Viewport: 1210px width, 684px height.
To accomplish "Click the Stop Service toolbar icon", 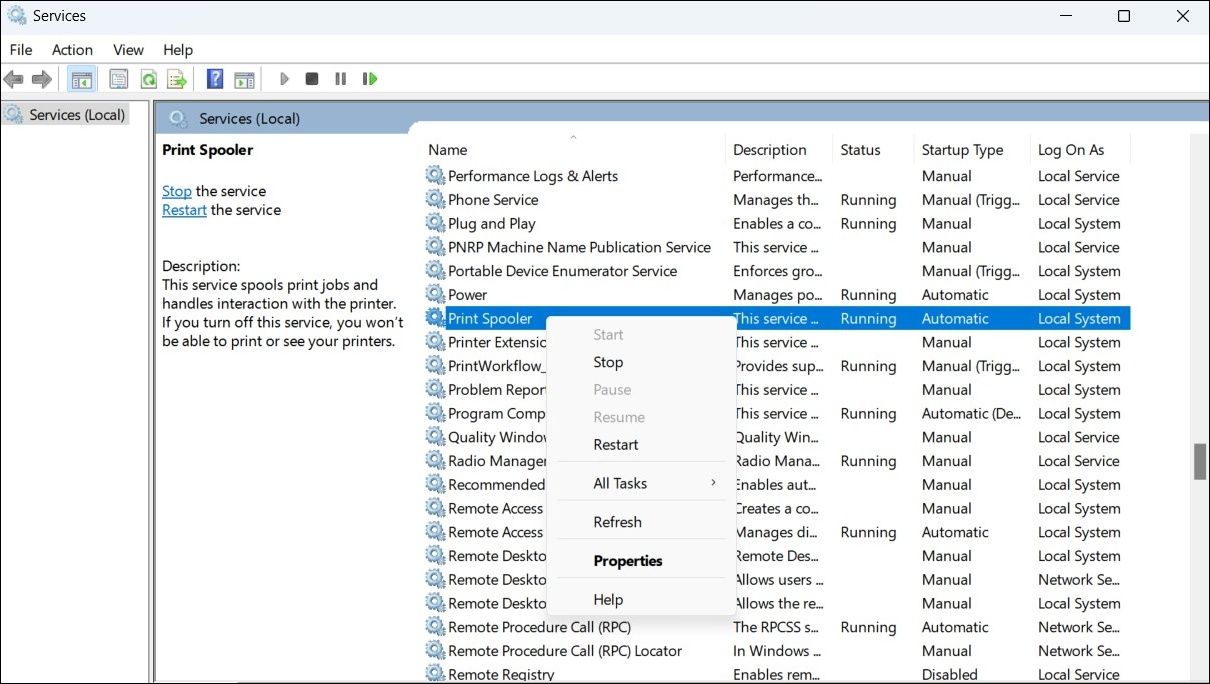I will (312, 79).
